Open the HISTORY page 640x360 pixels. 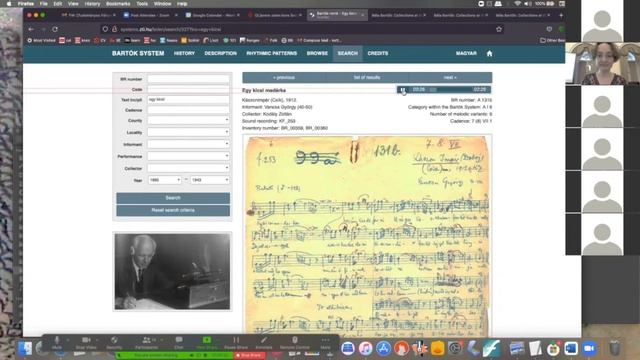pos(184,53)
